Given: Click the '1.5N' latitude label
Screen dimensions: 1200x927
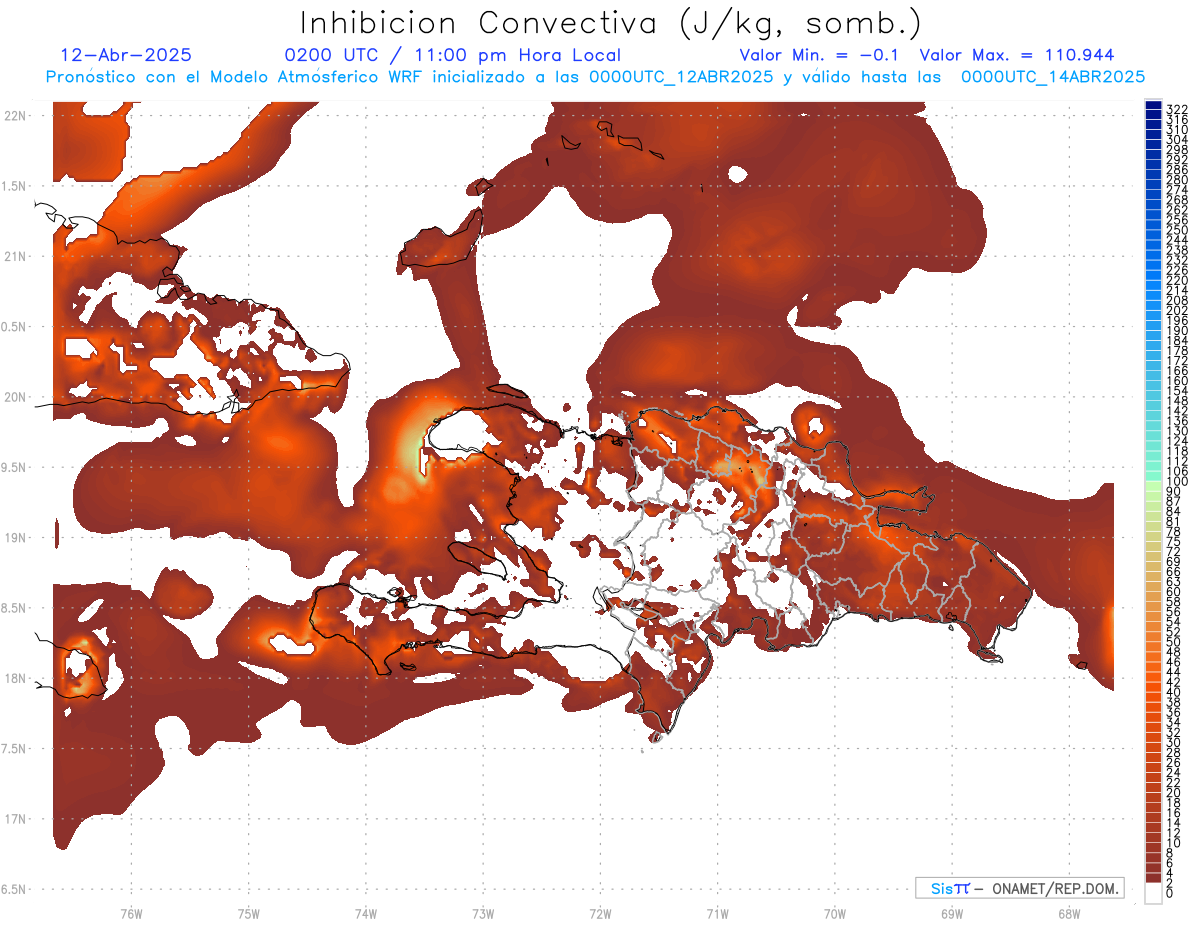Looking at the screenshot, I should click(x=14, y=186).
